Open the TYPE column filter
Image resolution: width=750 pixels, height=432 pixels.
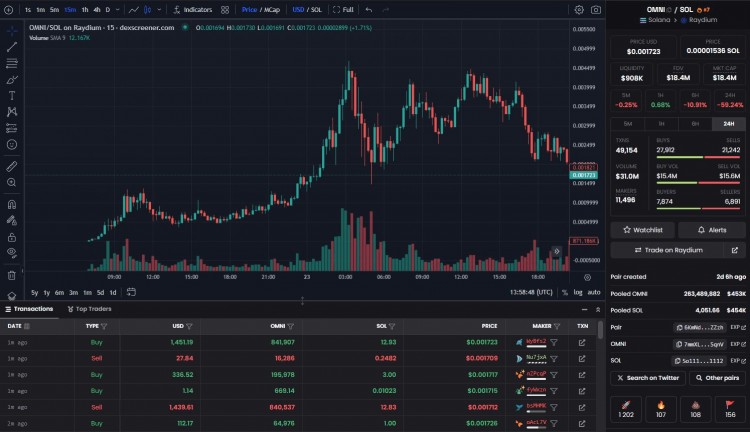point(105,326)
